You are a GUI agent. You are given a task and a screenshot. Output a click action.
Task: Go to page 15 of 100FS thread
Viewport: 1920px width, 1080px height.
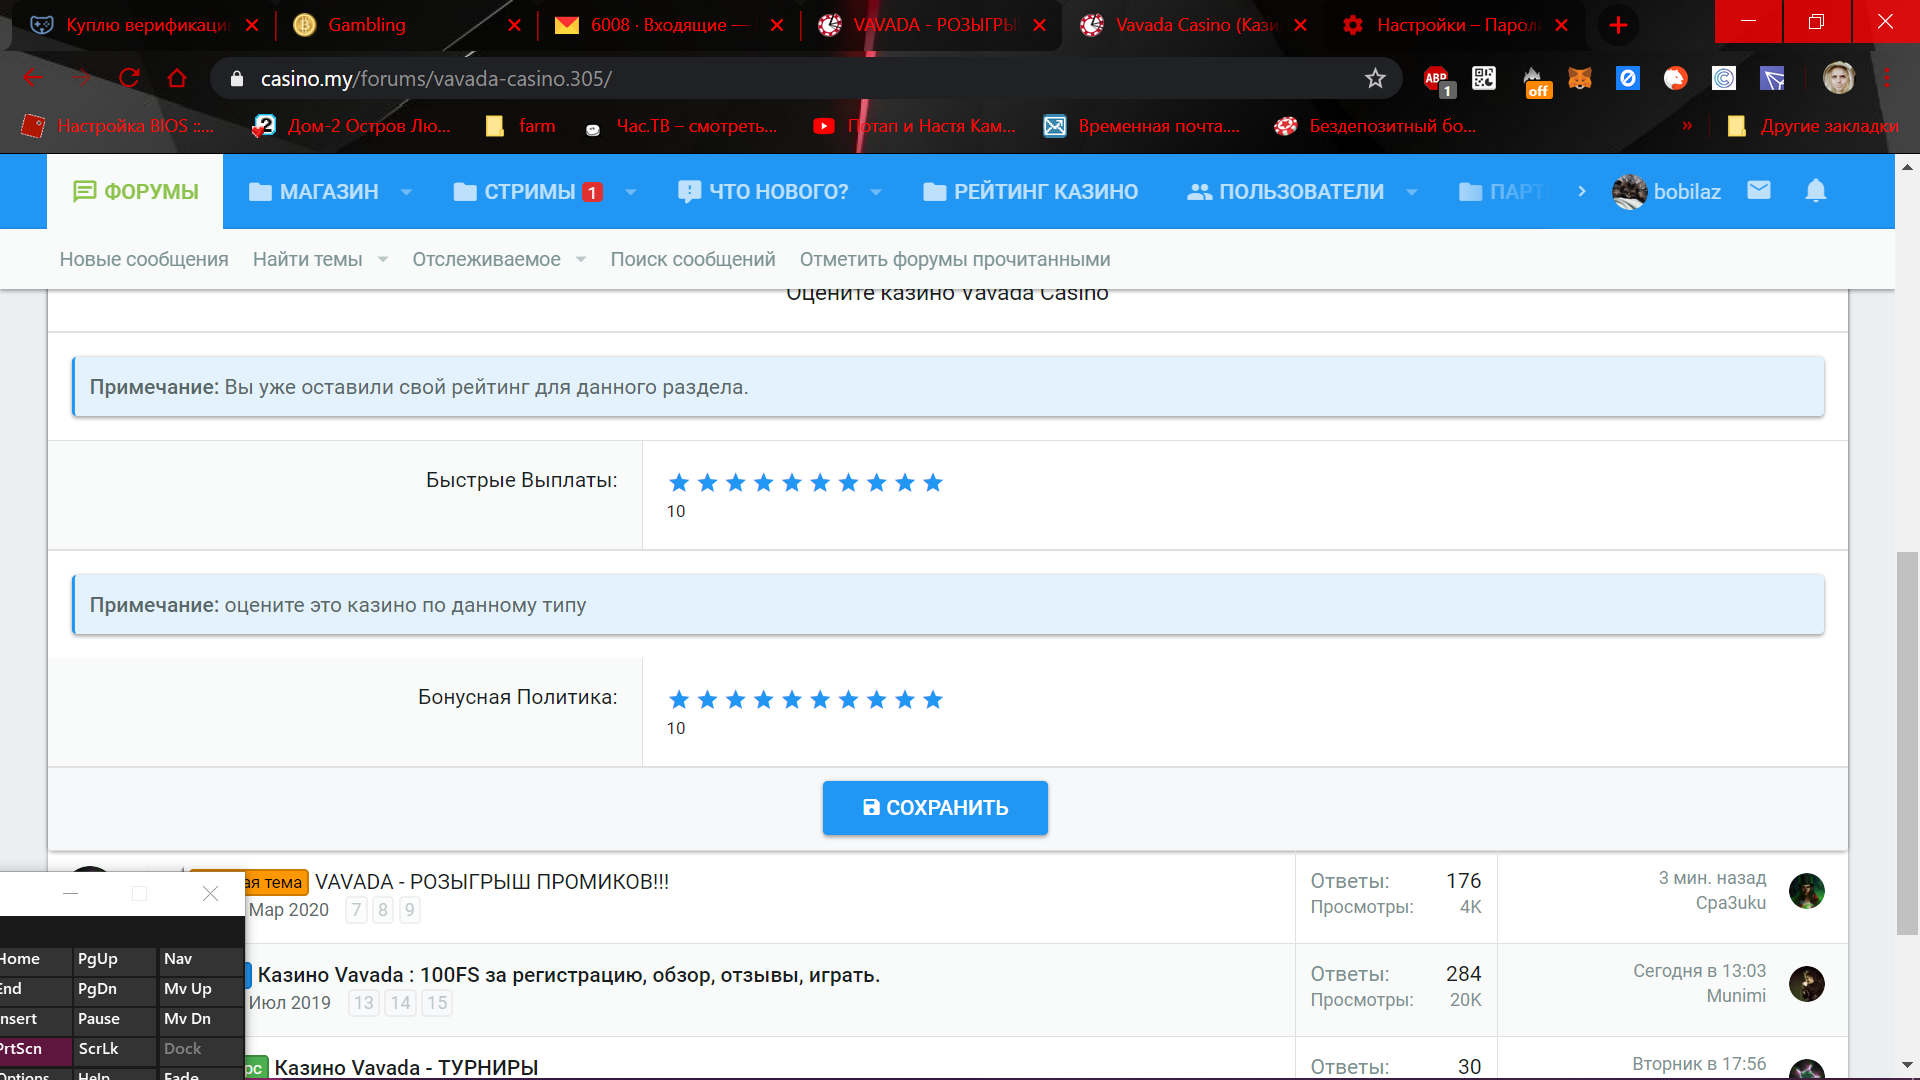(437, 1003)
